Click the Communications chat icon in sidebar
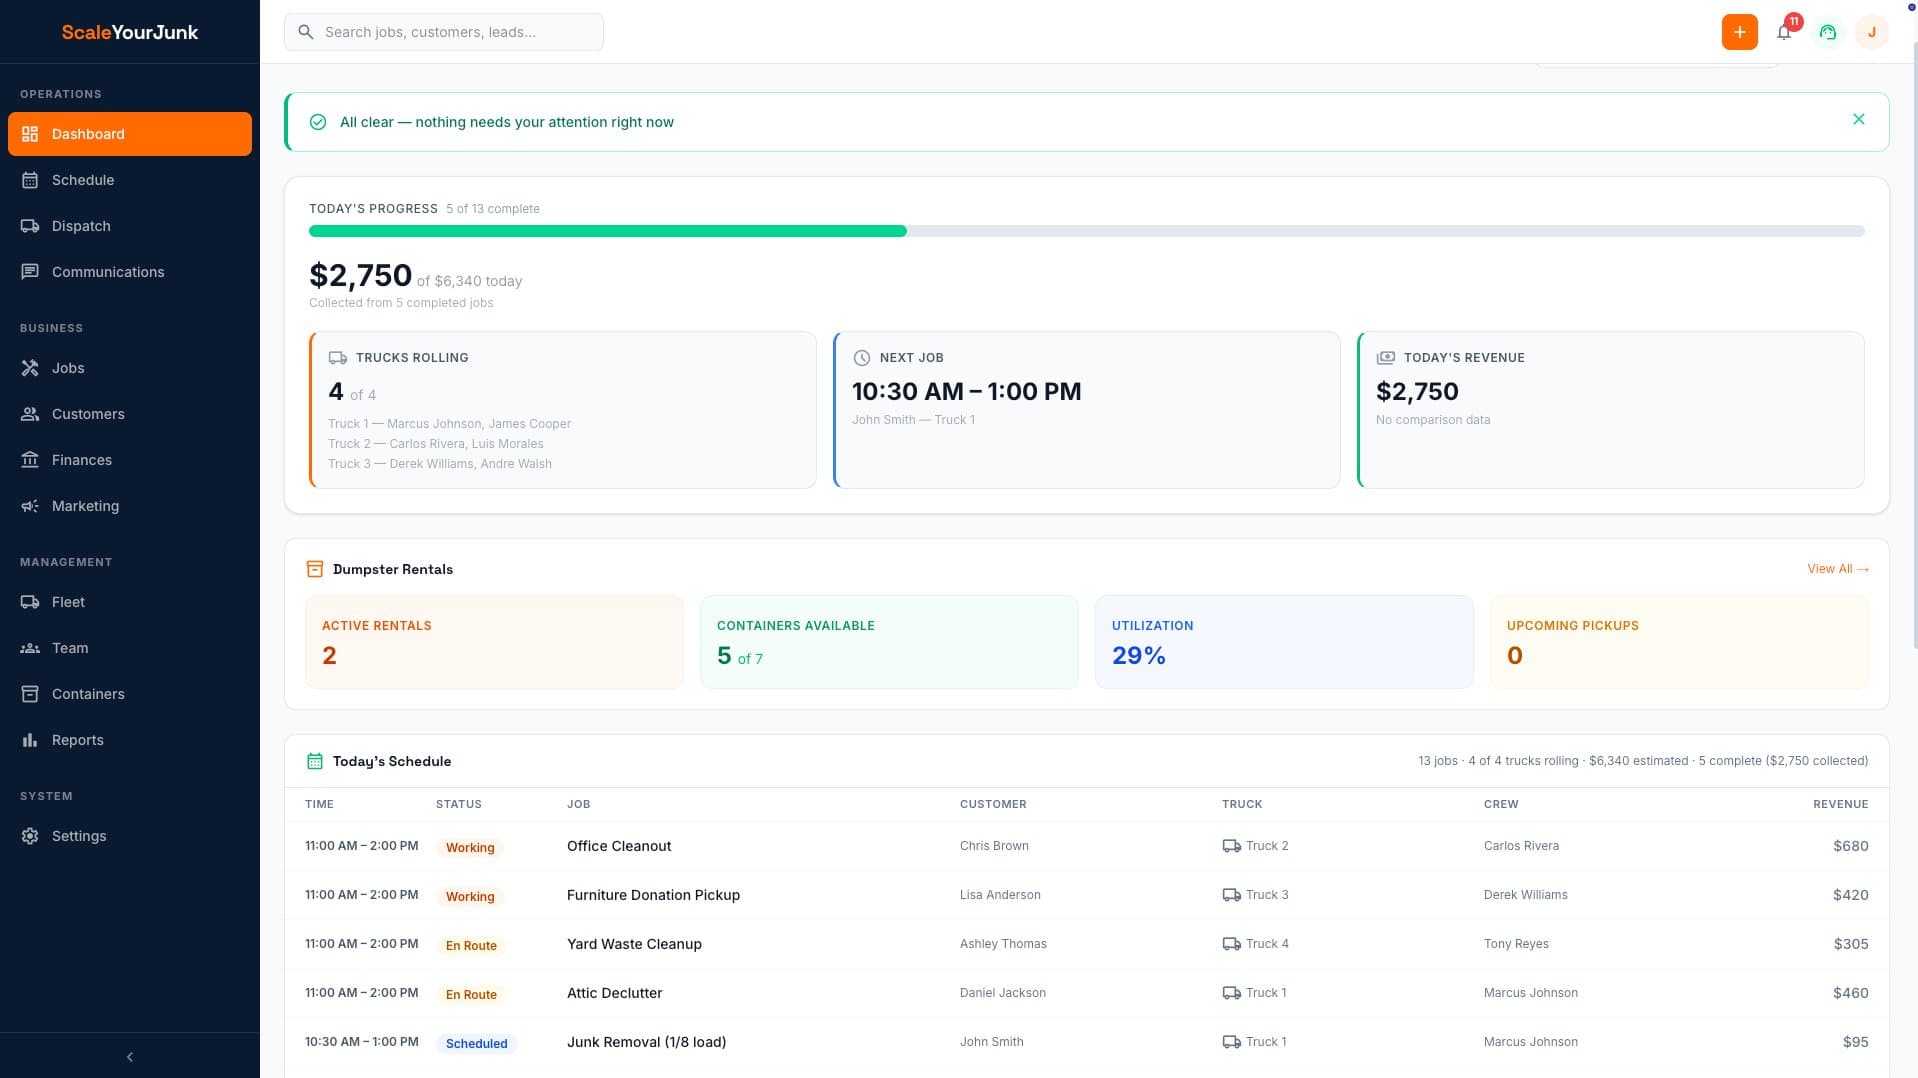1918x1078 pixels. [x=30, y=272]
